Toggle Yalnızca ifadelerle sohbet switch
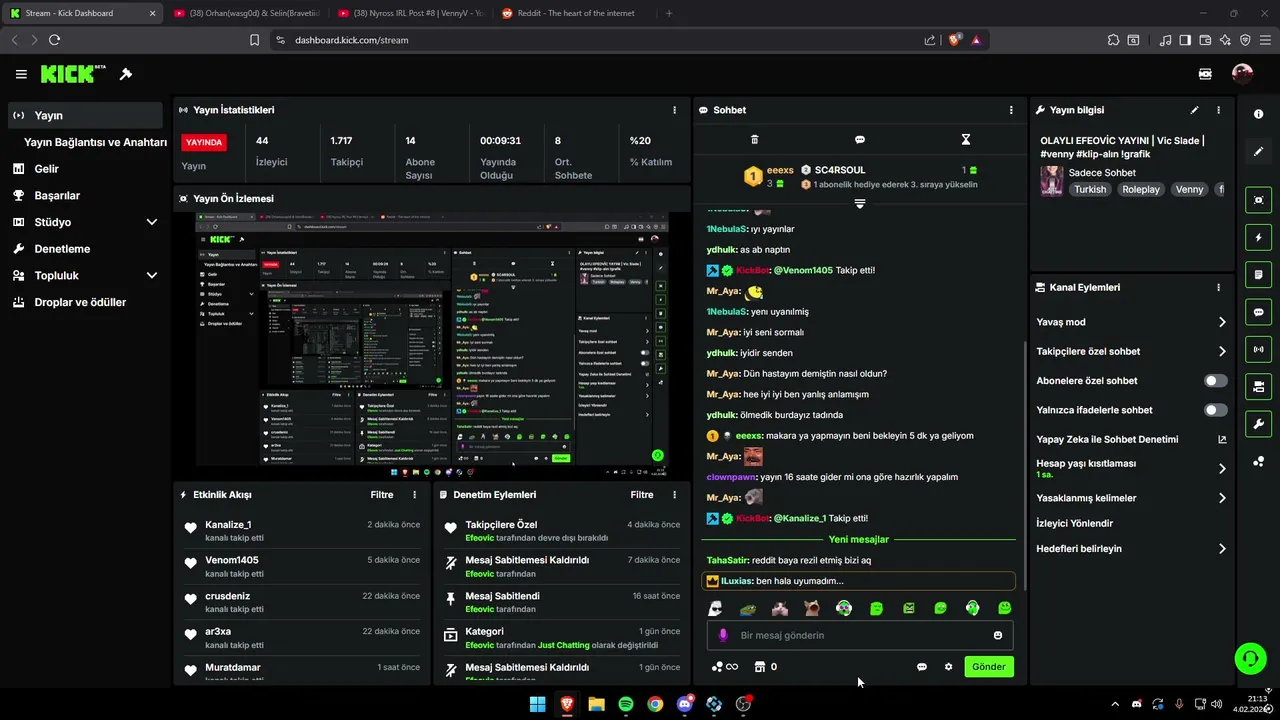The image size is (1280, 720). pyautogui.click(x=1215, y=410)
